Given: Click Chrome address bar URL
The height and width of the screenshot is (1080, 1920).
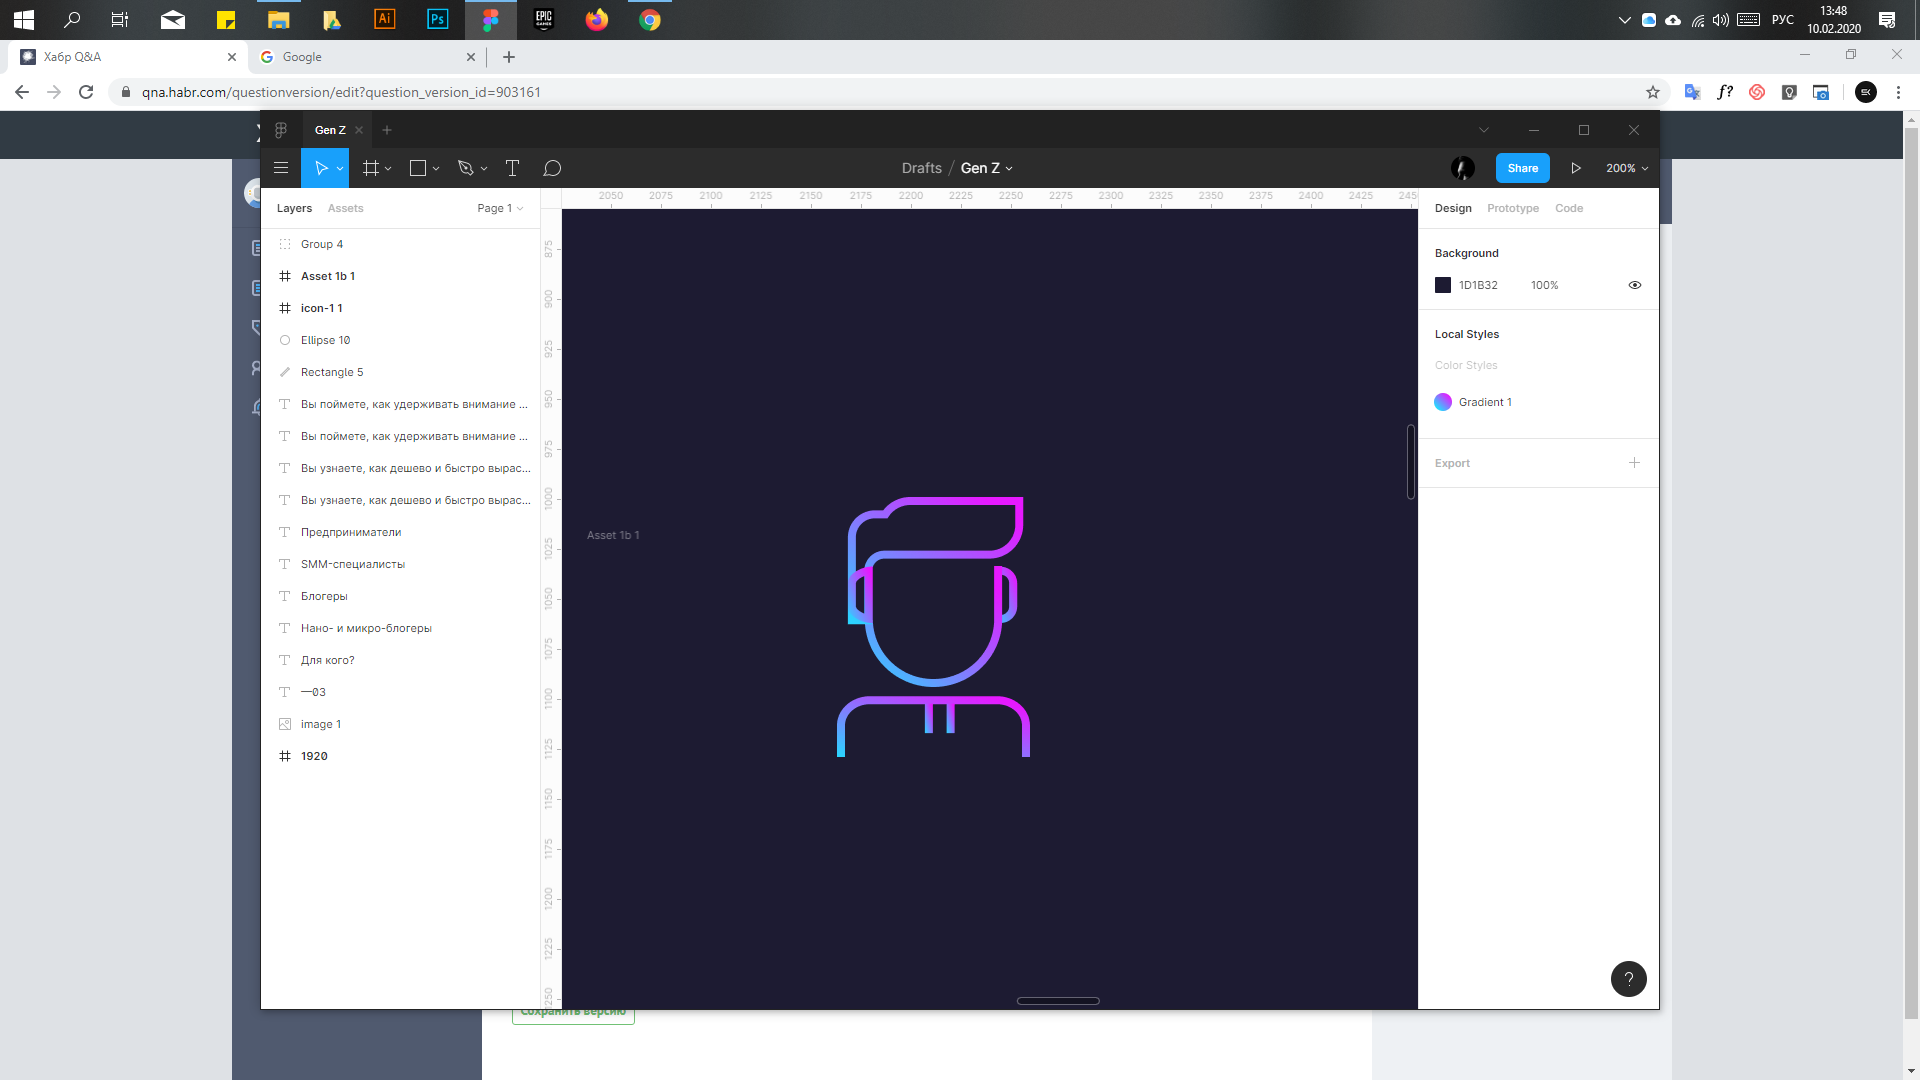Looking at the screenshot, I should (x=341, y=92).
